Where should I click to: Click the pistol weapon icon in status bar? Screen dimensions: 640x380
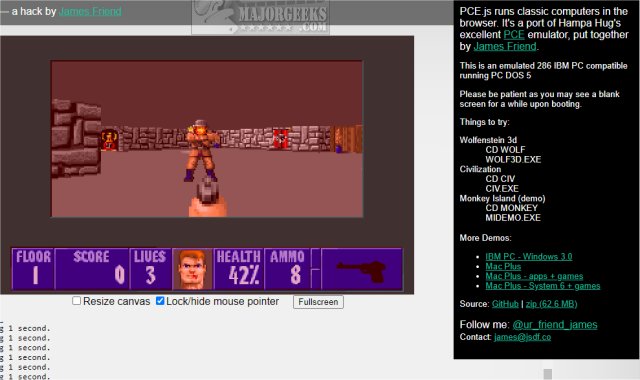[361, 271]
